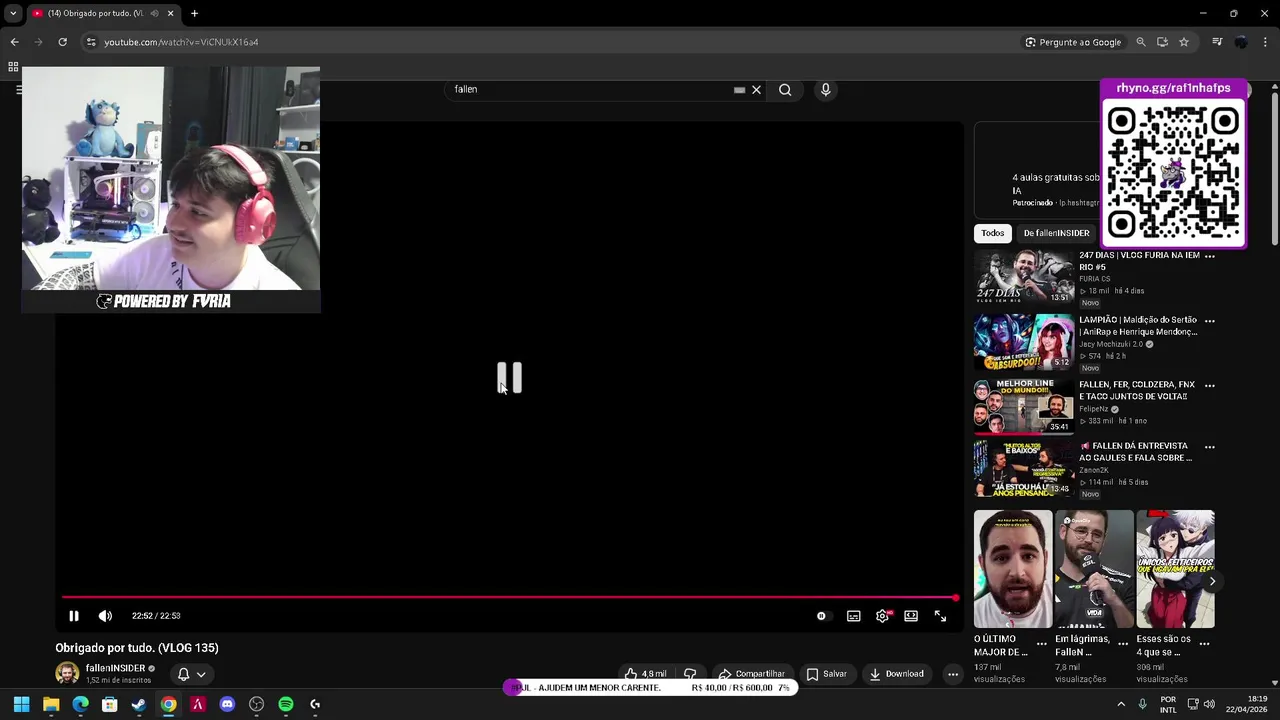
Task: Launch Steam from the taskbar
Action: click(x=139, y=704)
